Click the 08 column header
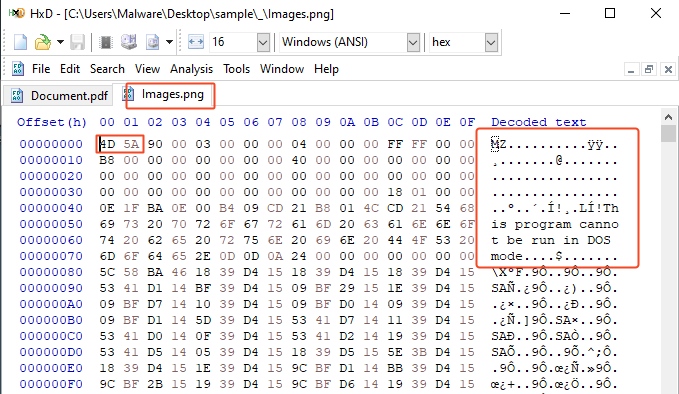 299,122
